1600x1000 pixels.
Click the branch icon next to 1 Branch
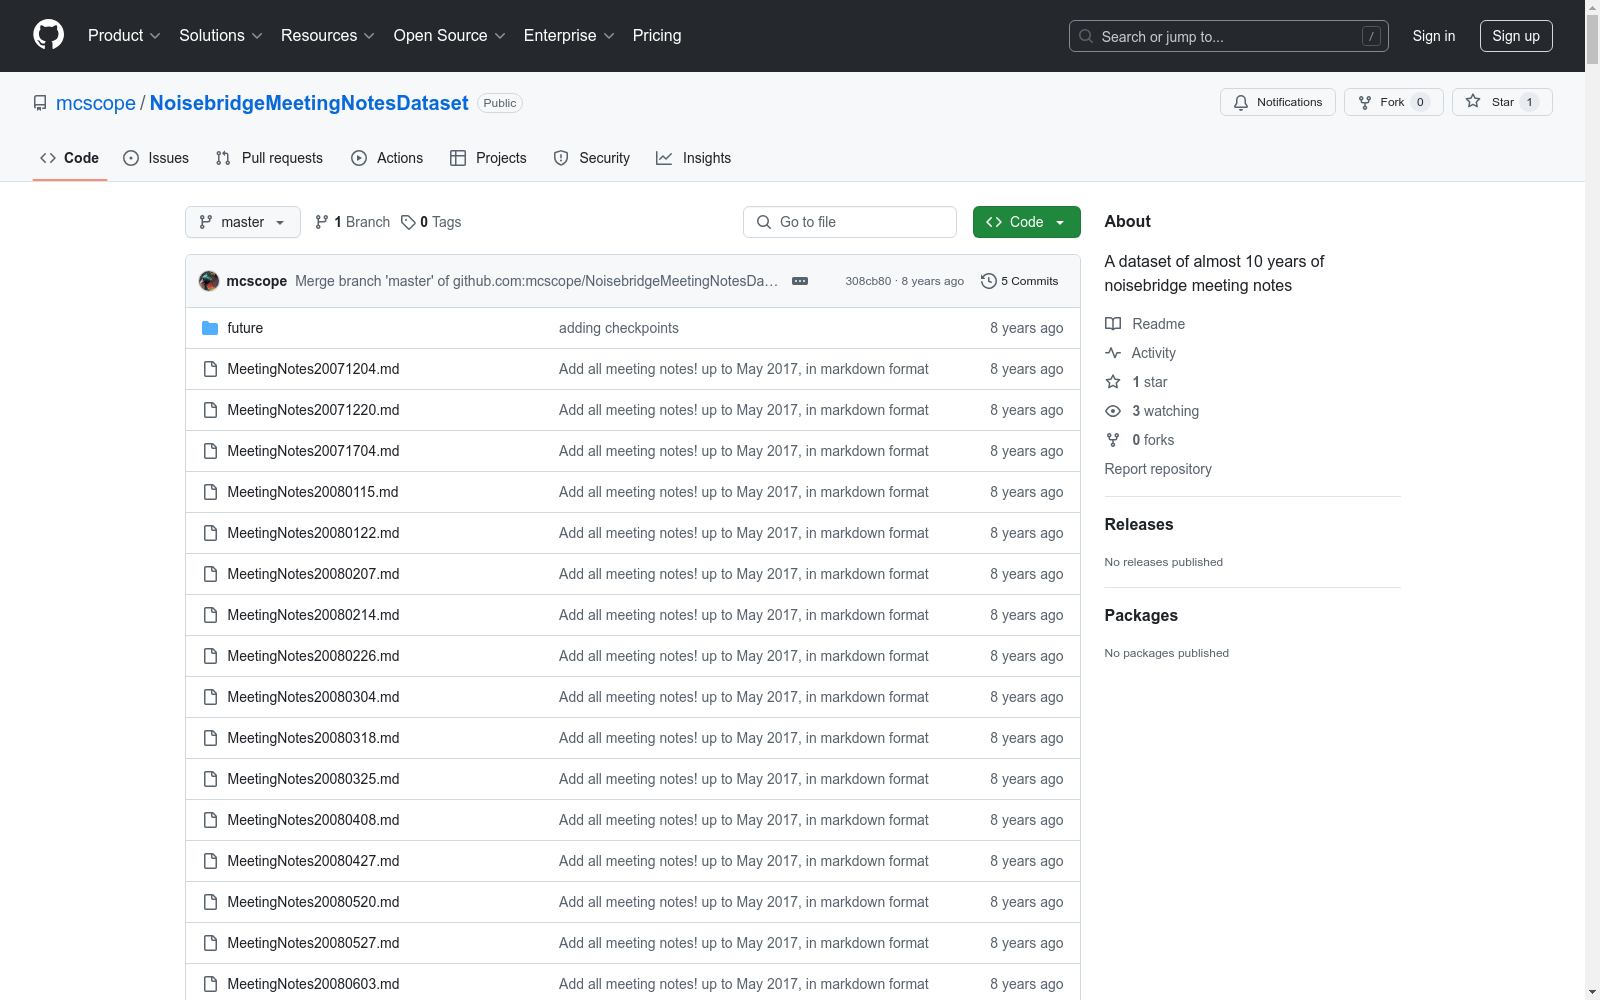322,222
